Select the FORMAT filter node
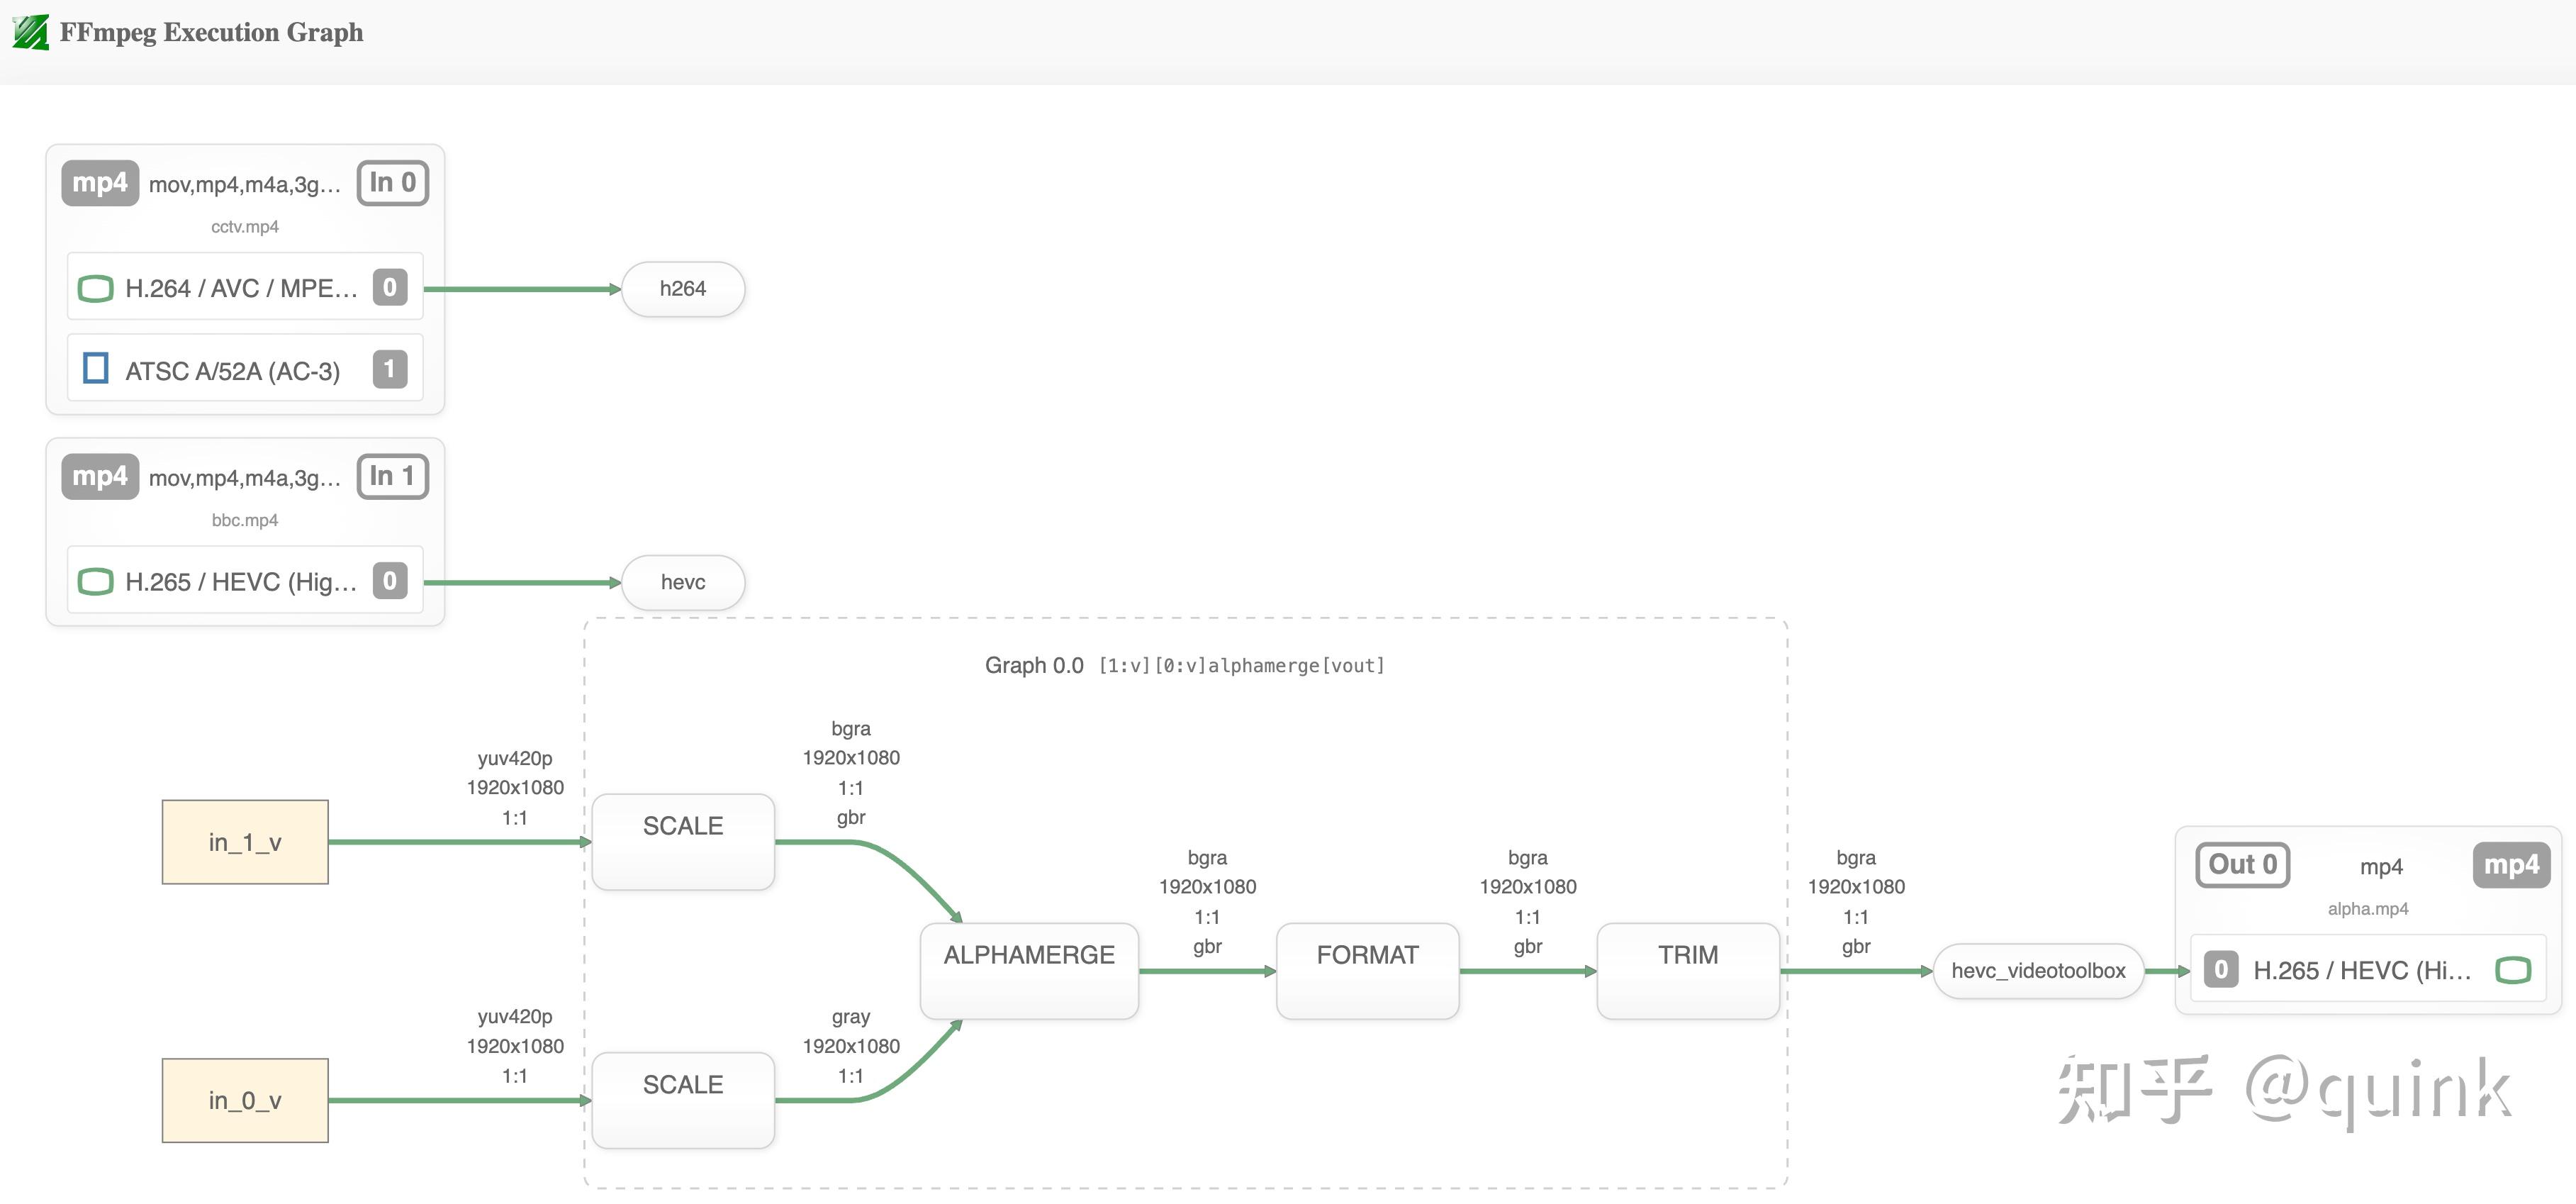 point(1367,970)
